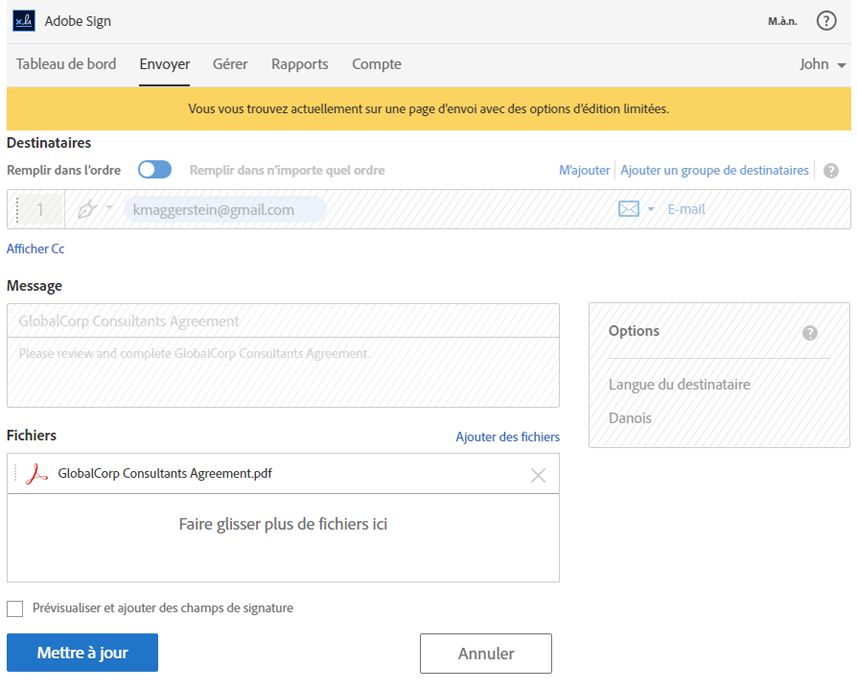Select the Envoyer tab
Screen dimensions: 857x690
tap(165, 64)
